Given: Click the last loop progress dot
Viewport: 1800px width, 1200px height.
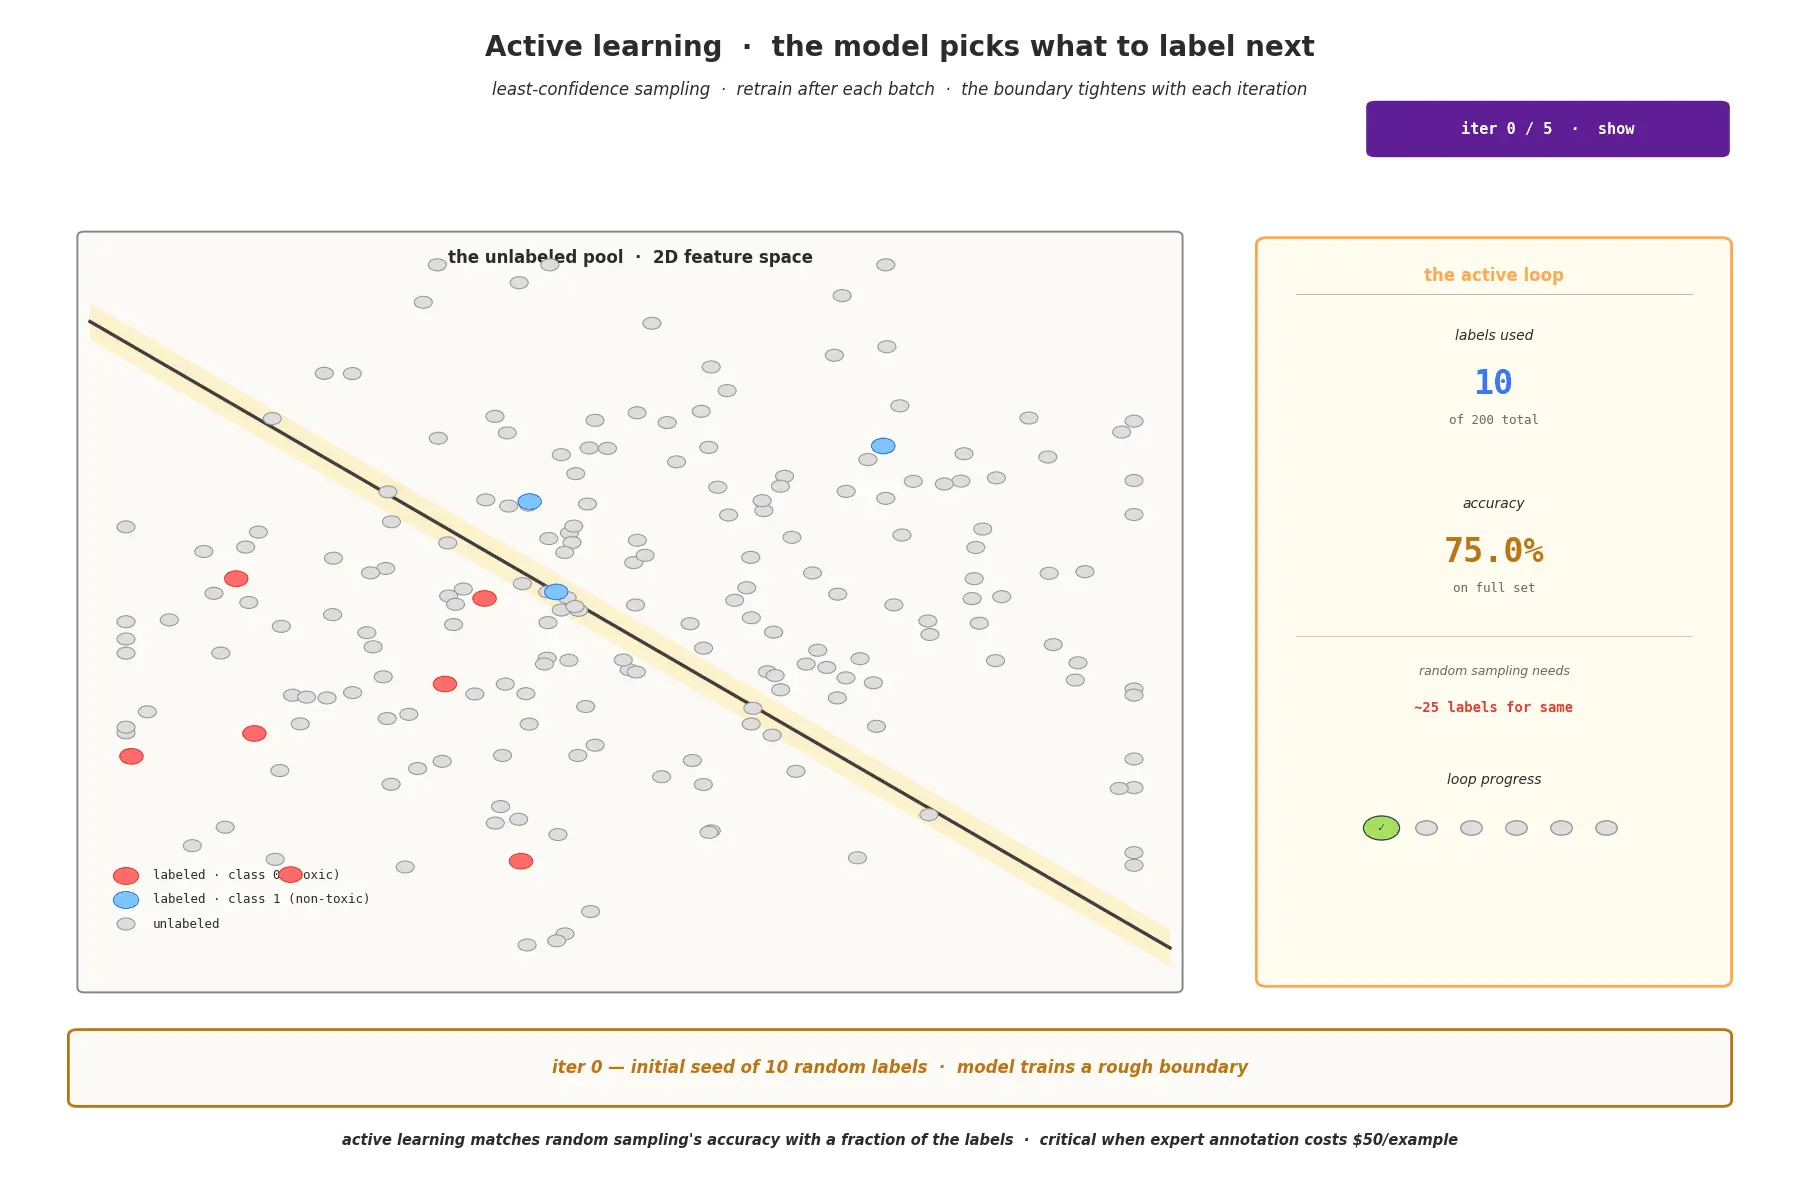Looking at the screenshot, I should coord(1606,828).
